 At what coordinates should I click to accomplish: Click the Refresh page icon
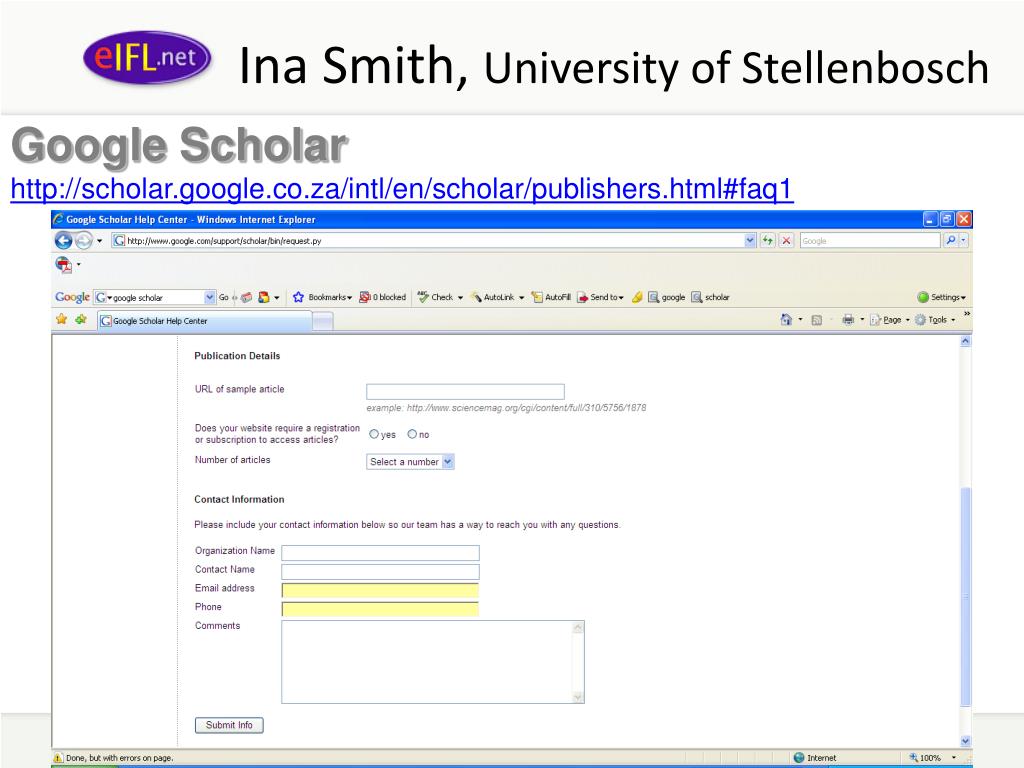pos(767,240)
